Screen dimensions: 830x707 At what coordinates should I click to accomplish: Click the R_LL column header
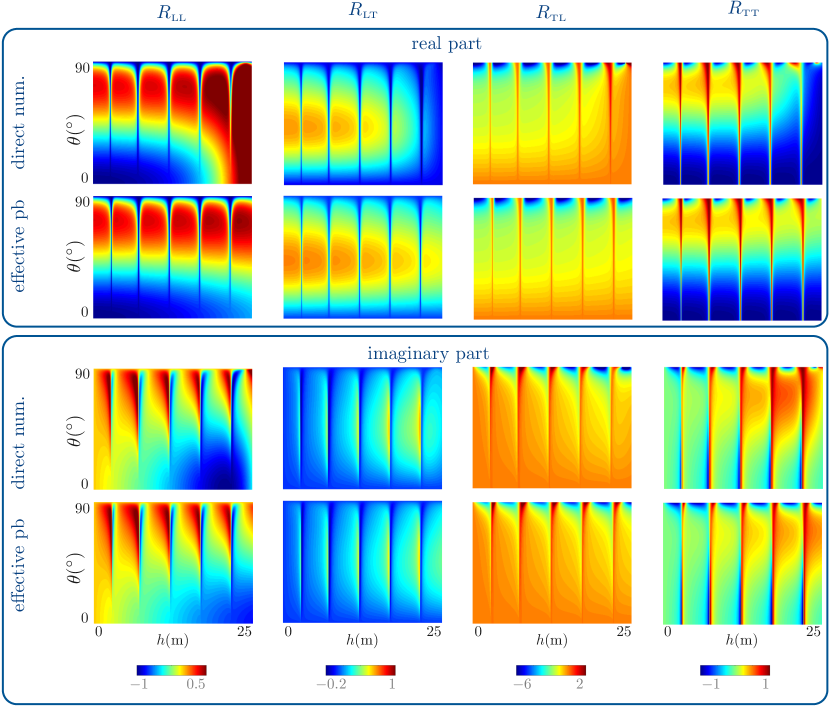point(172,13)
